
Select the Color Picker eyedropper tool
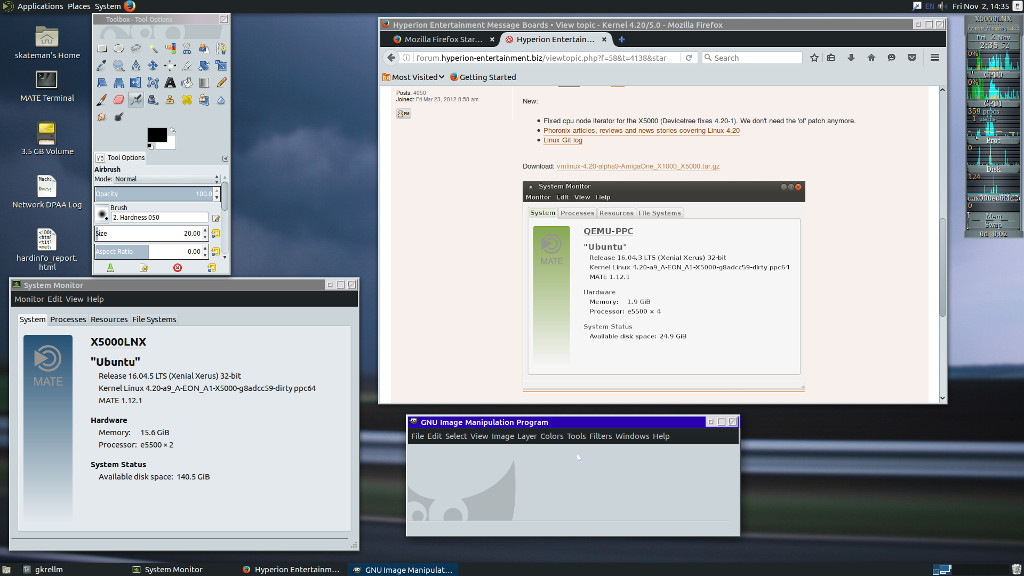click(x=102, y=65)
